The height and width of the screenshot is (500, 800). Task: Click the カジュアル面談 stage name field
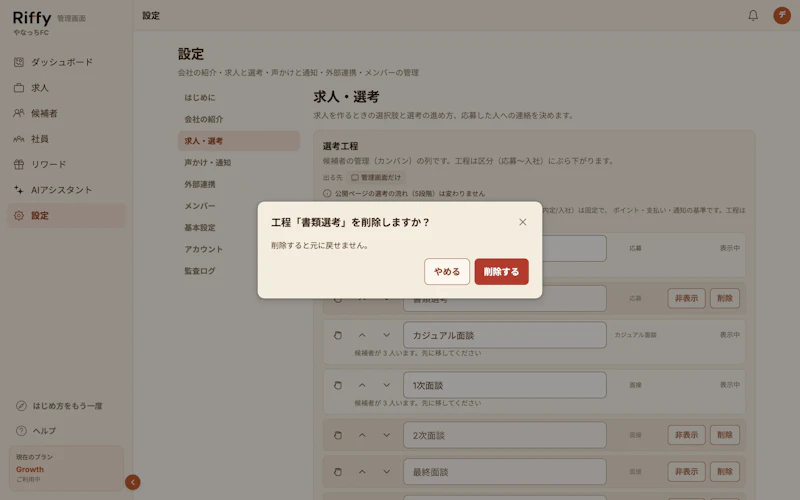point(505,335)
